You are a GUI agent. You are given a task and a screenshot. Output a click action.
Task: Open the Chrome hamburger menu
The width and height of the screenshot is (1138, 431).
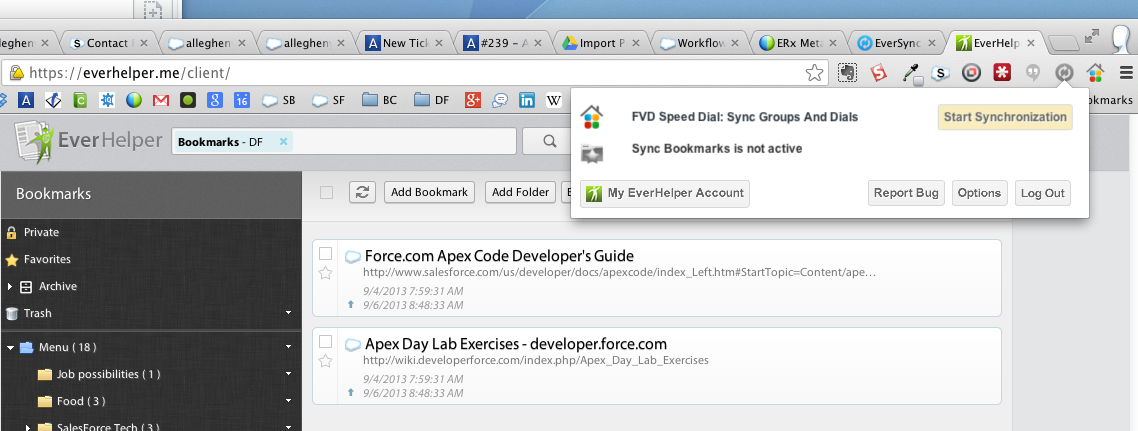[x=1126, y=73]
